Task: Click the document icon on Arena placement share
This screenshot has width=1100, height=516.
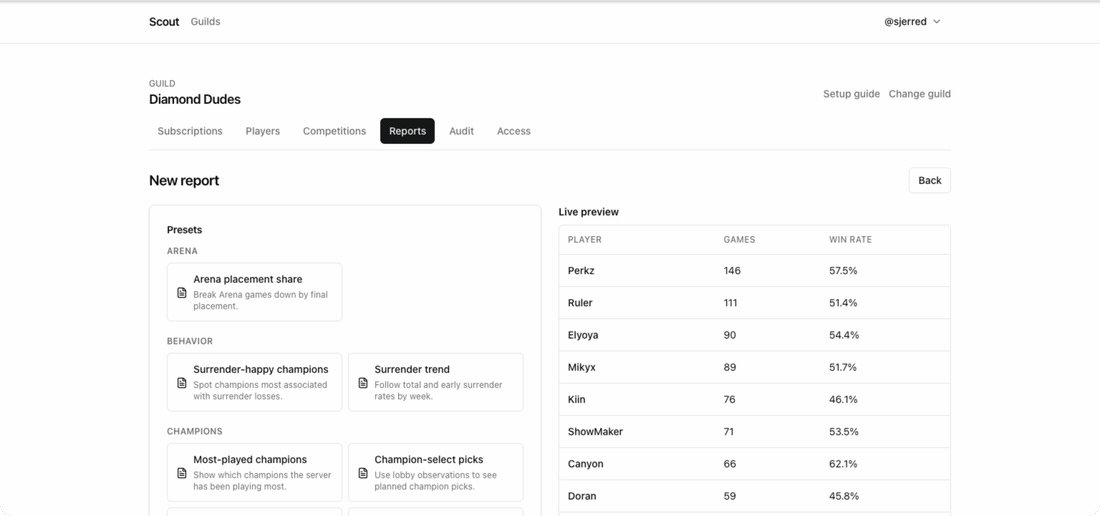Action: [x=182, y=292]
